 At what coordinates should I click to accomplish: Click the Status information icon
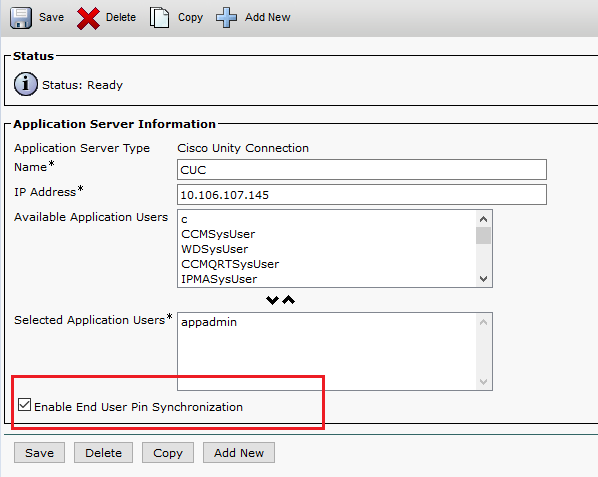click(x=26, y=84)
